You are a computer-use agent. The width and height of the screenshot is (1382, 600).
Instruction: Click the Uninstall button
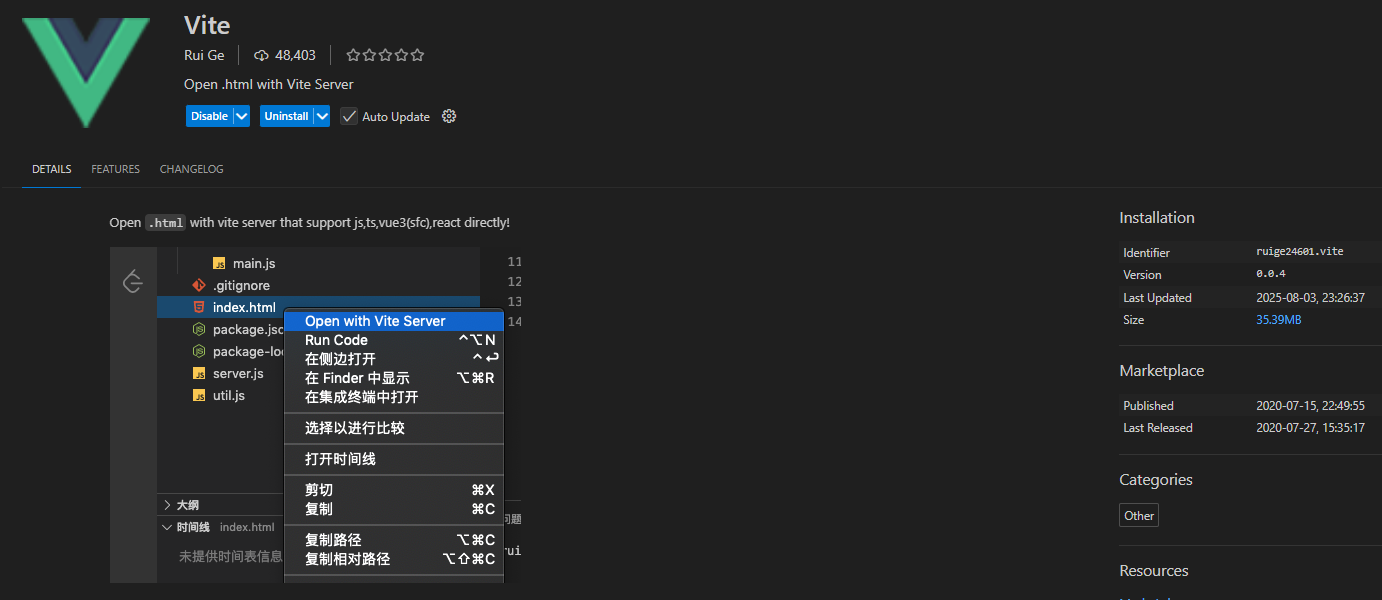pyautogui.click(x=286, y=116)
